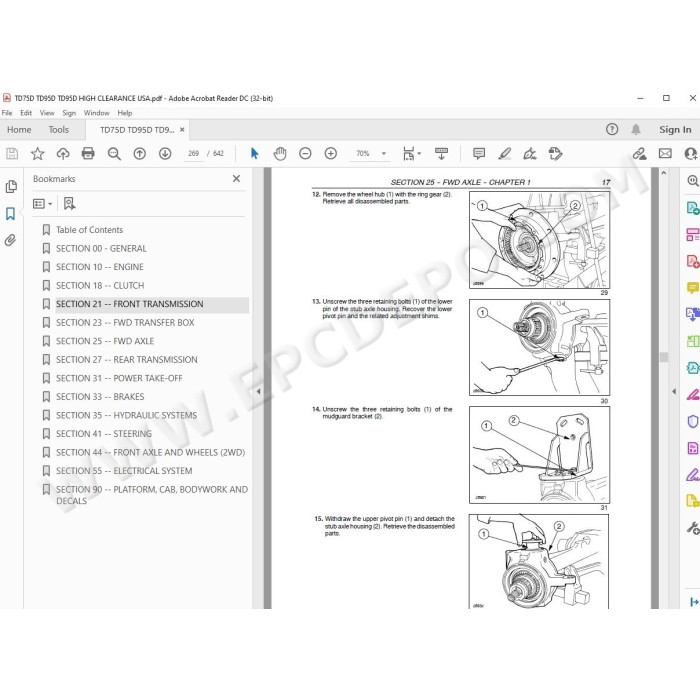Screen dimensions: 700x700
Task: Close the TD75D TD95D document tab
Action: [182, 130]
